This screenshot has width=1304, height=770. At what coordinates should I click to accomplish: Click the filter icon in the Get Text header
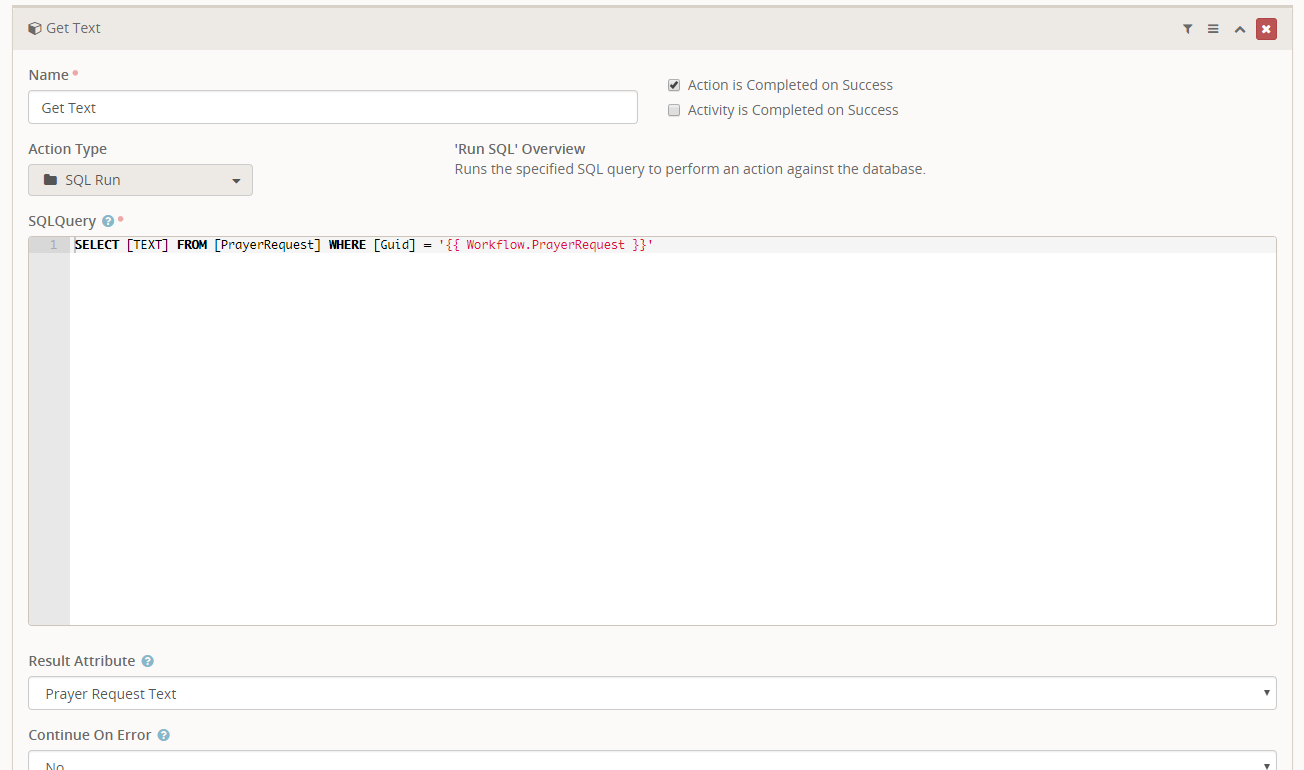(1187, 29)
